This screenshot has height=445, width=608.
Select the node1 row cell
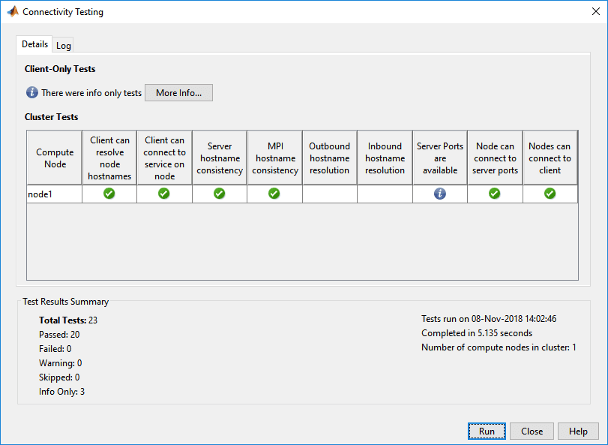point(53,194)
